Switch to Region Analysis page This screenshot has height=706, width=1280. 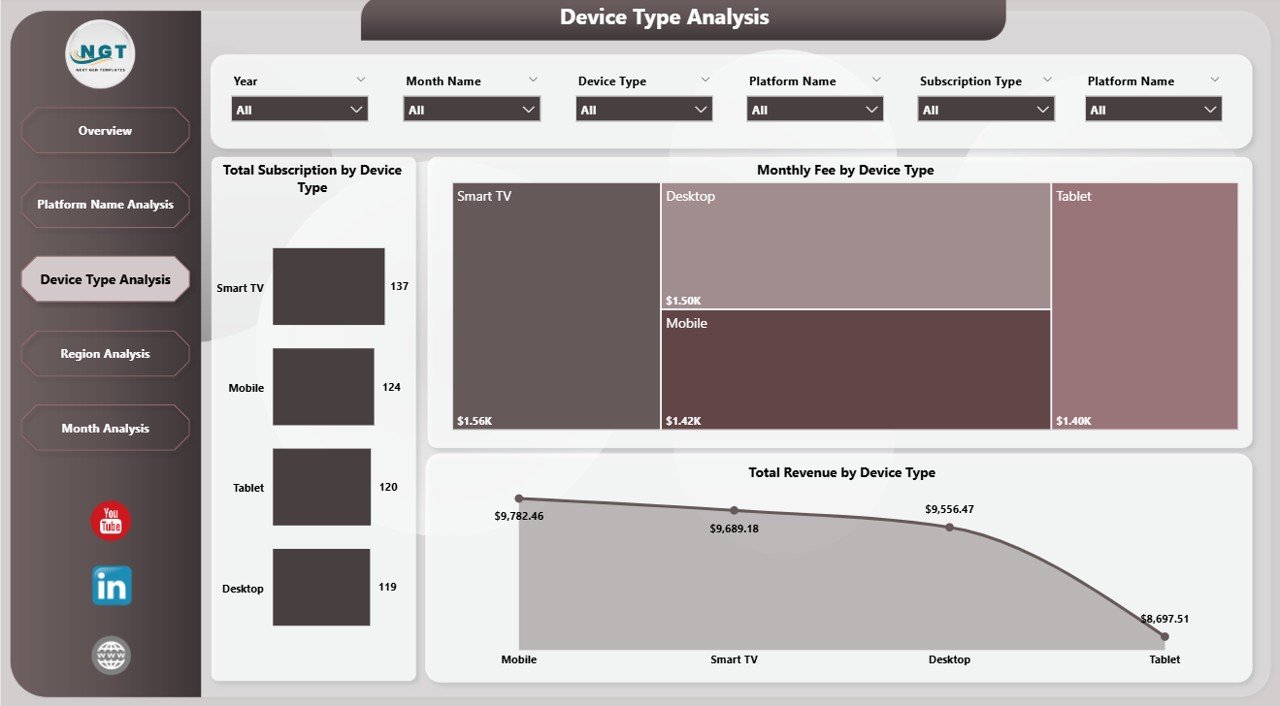click(x=105, y=353)
